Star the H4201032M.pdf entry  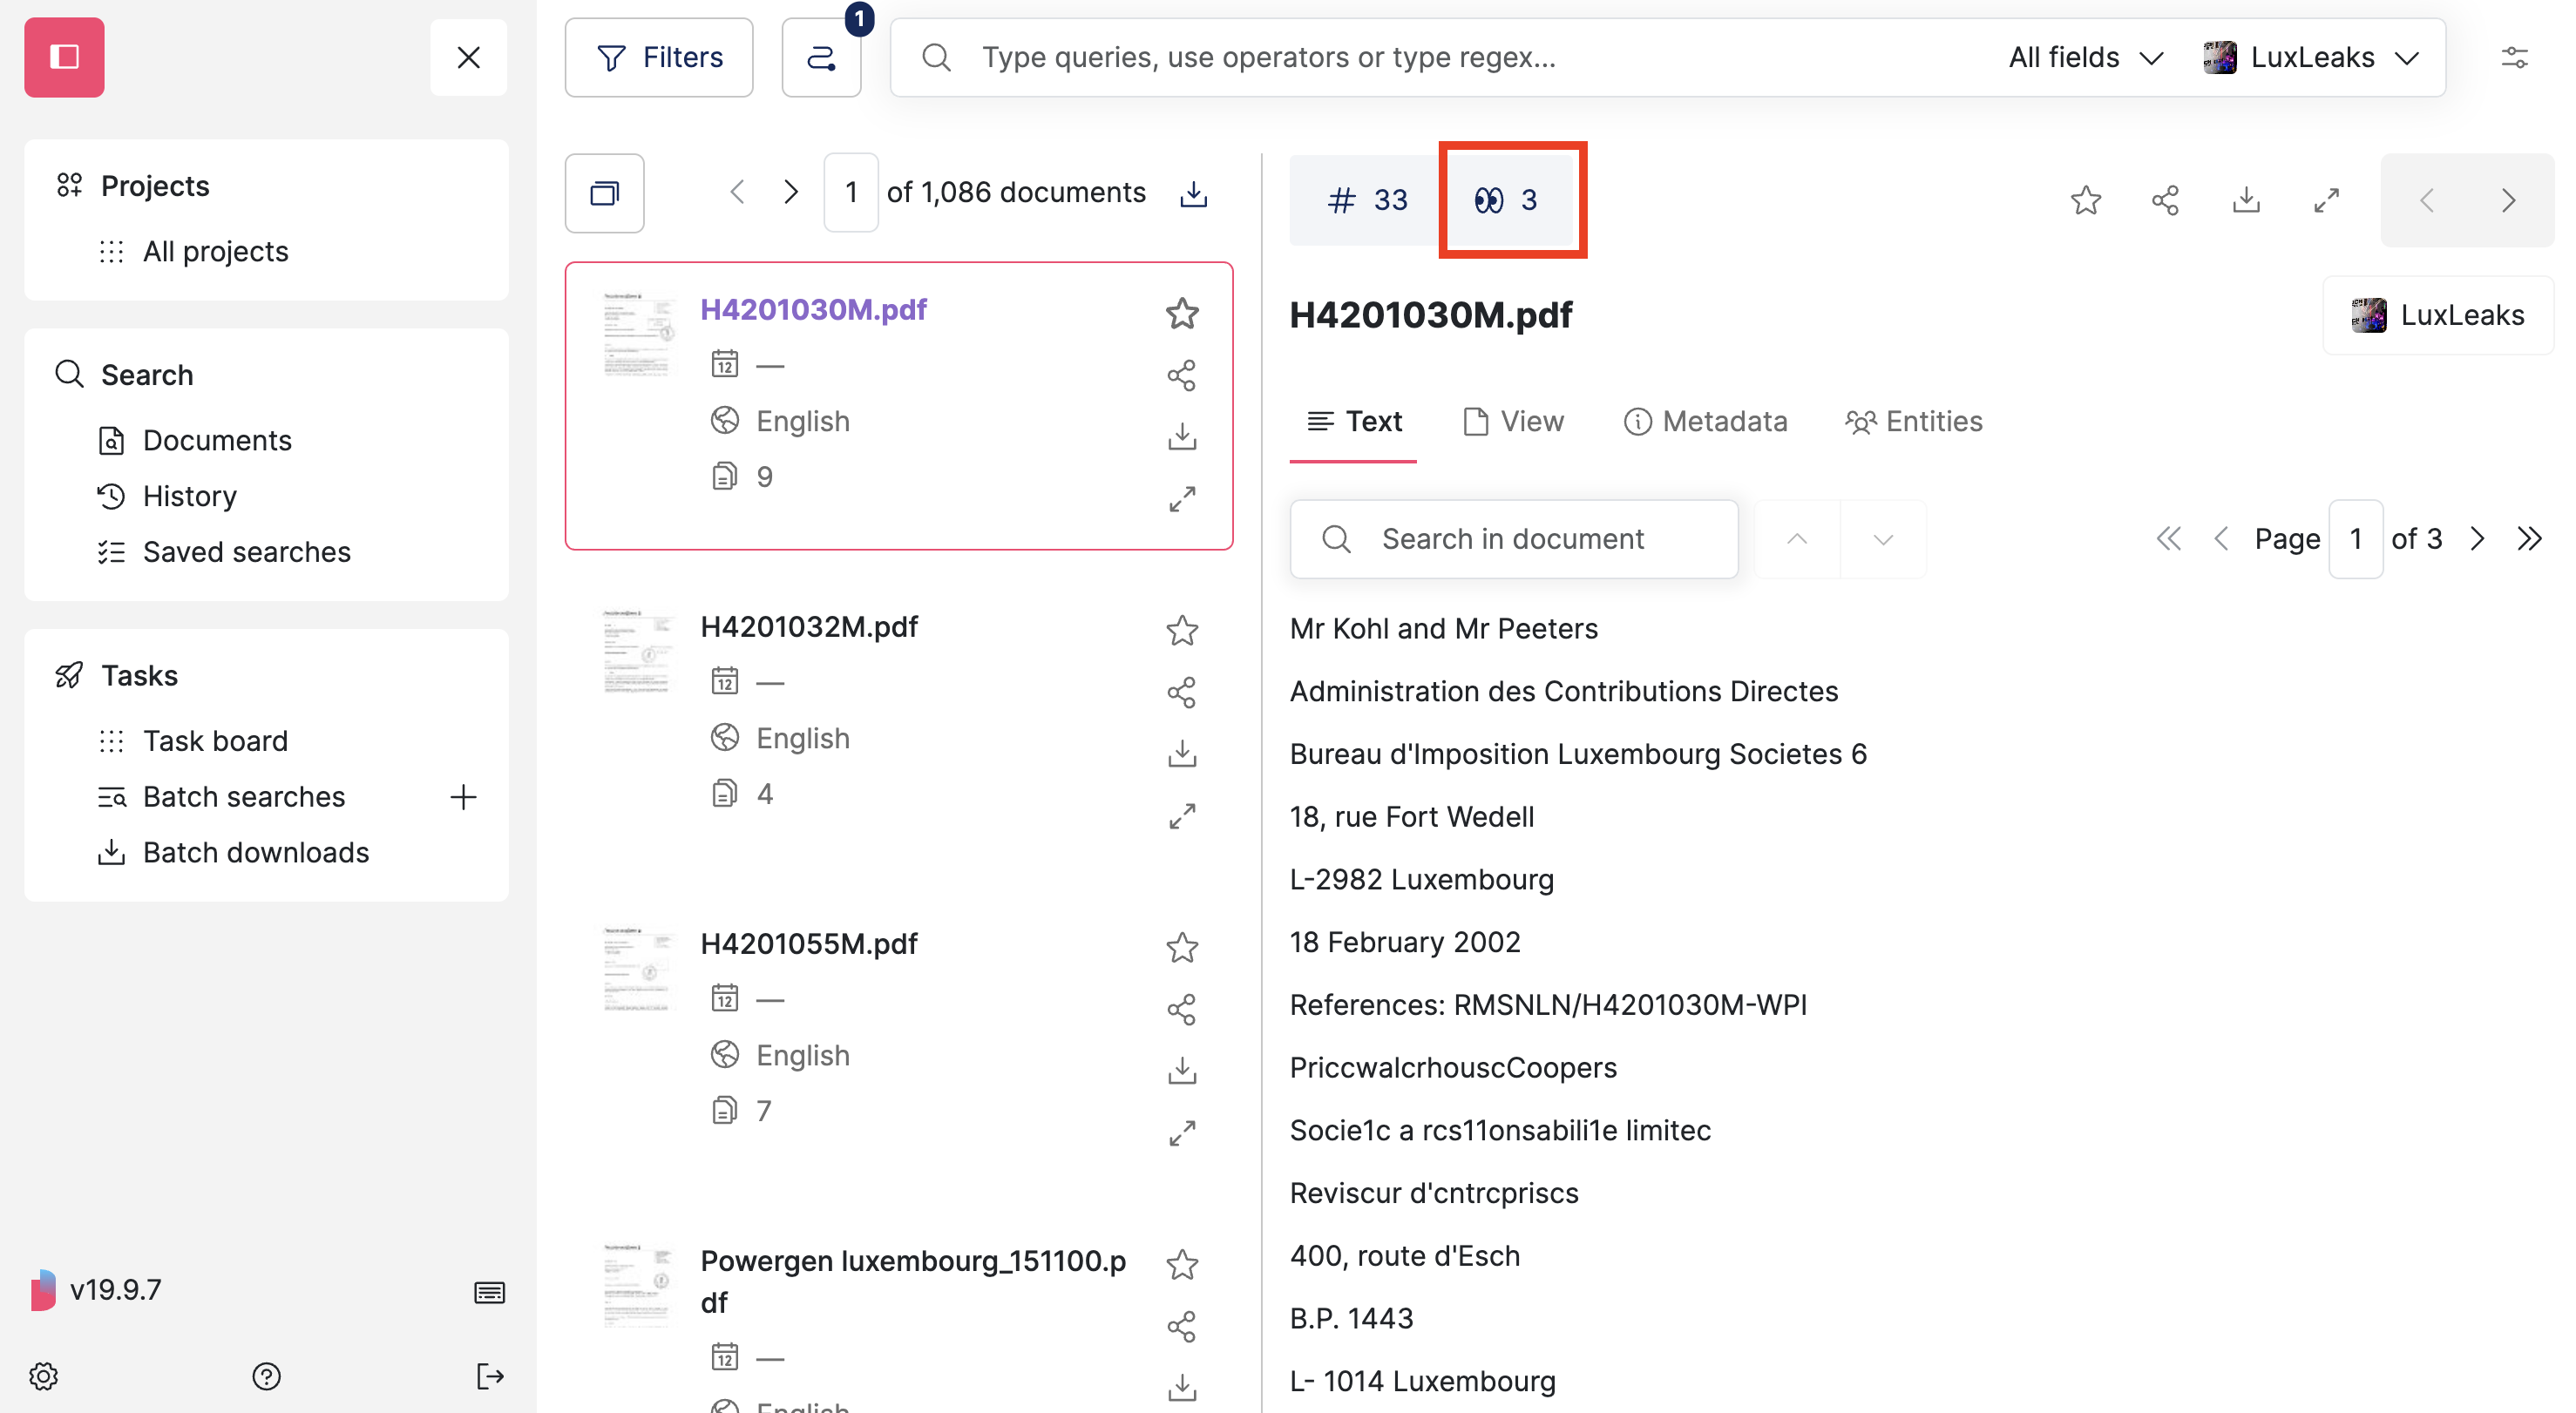1182,630
